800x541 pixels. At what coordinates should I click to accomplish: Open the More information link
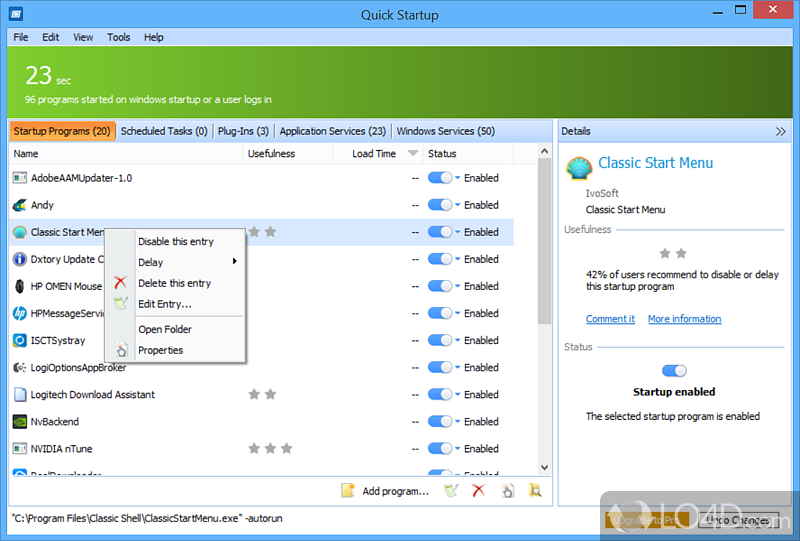click(x=684, y=319)
